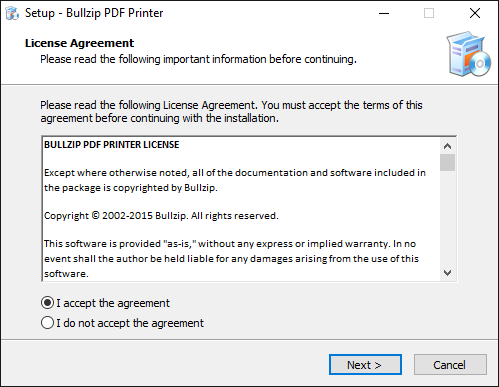499x387 pixels.
Task: Minimize the setup window
Action: point(384,13)
